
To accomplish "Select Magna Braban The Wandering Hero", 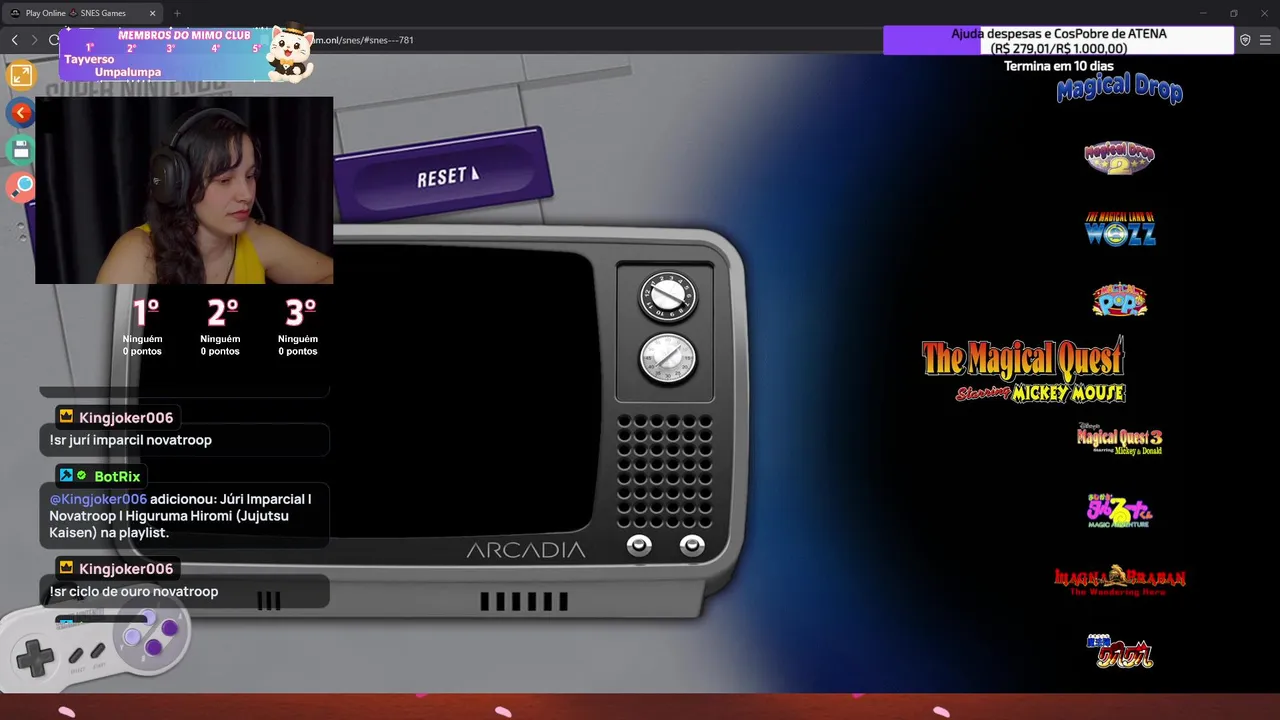I will click(1120, 581).
